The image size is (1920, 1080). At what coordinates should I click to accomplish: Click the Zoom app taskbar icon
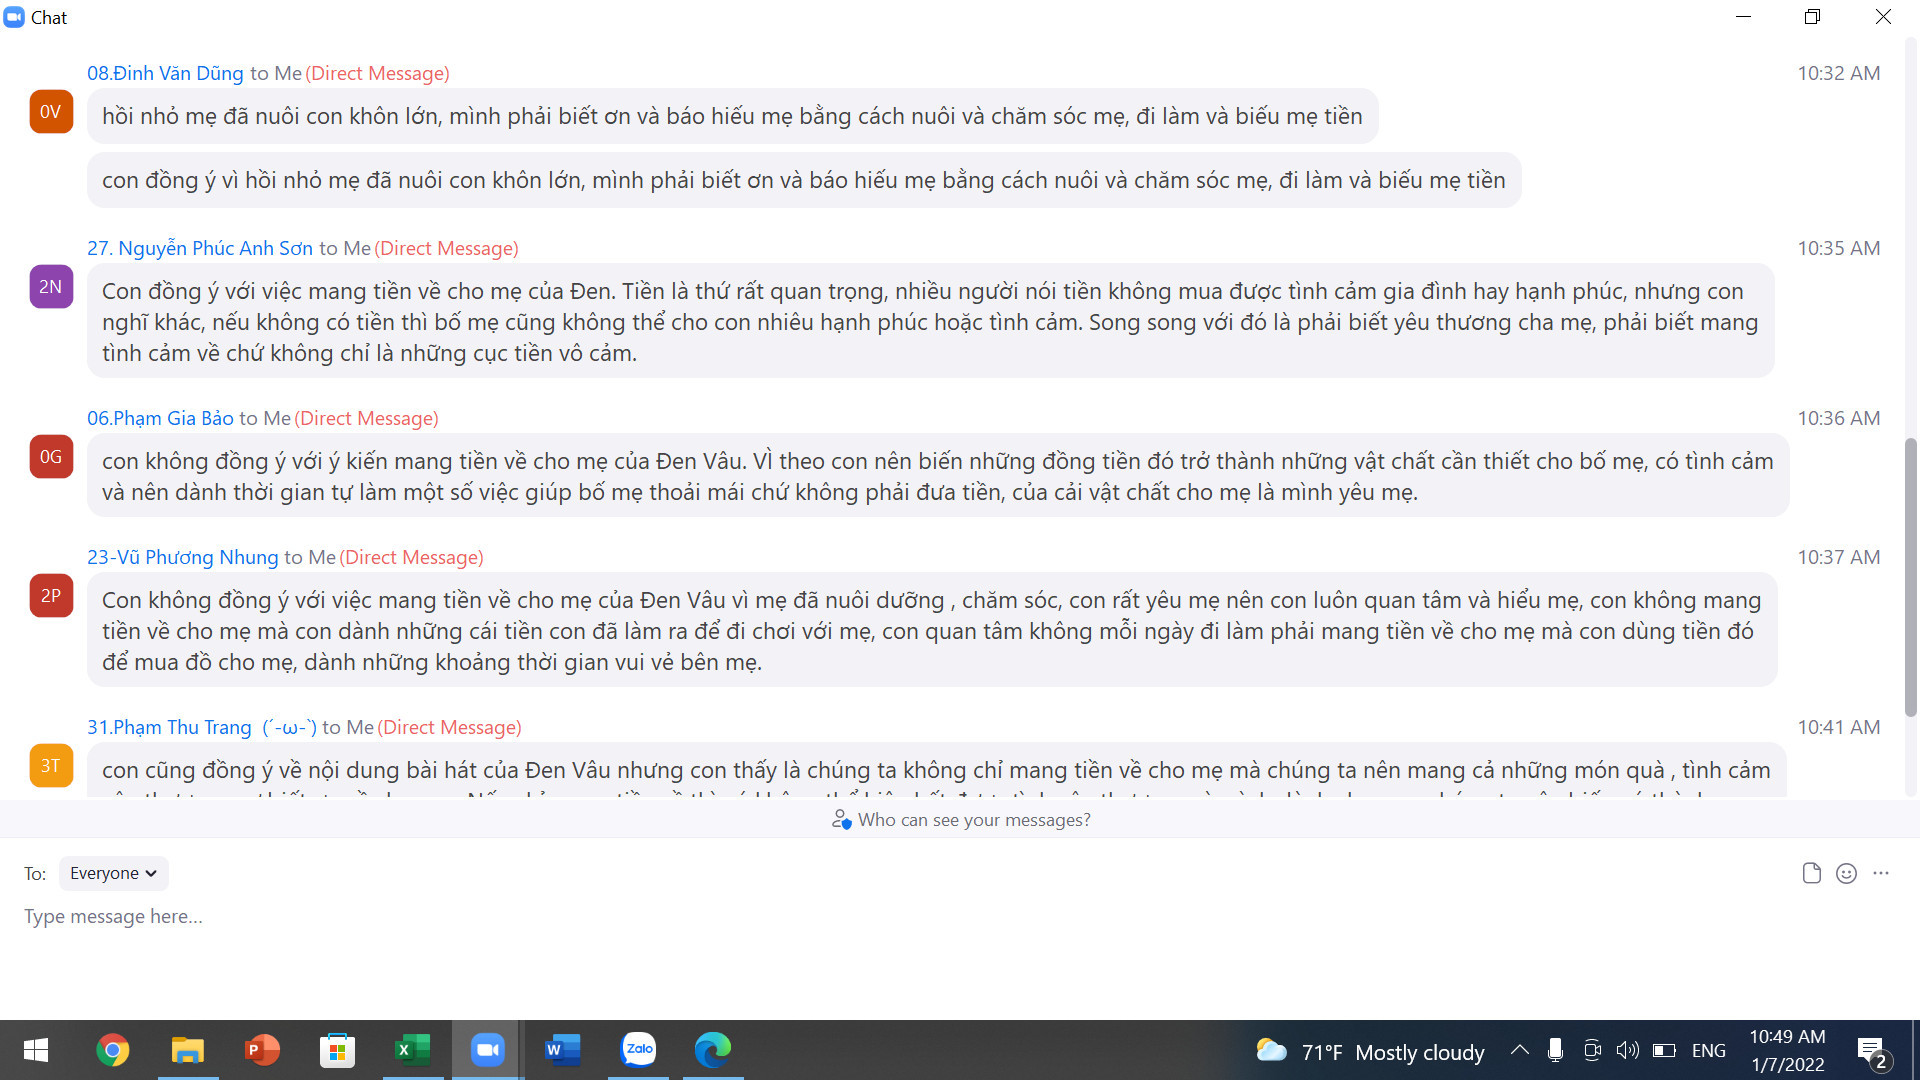(x=487, y=1050)
